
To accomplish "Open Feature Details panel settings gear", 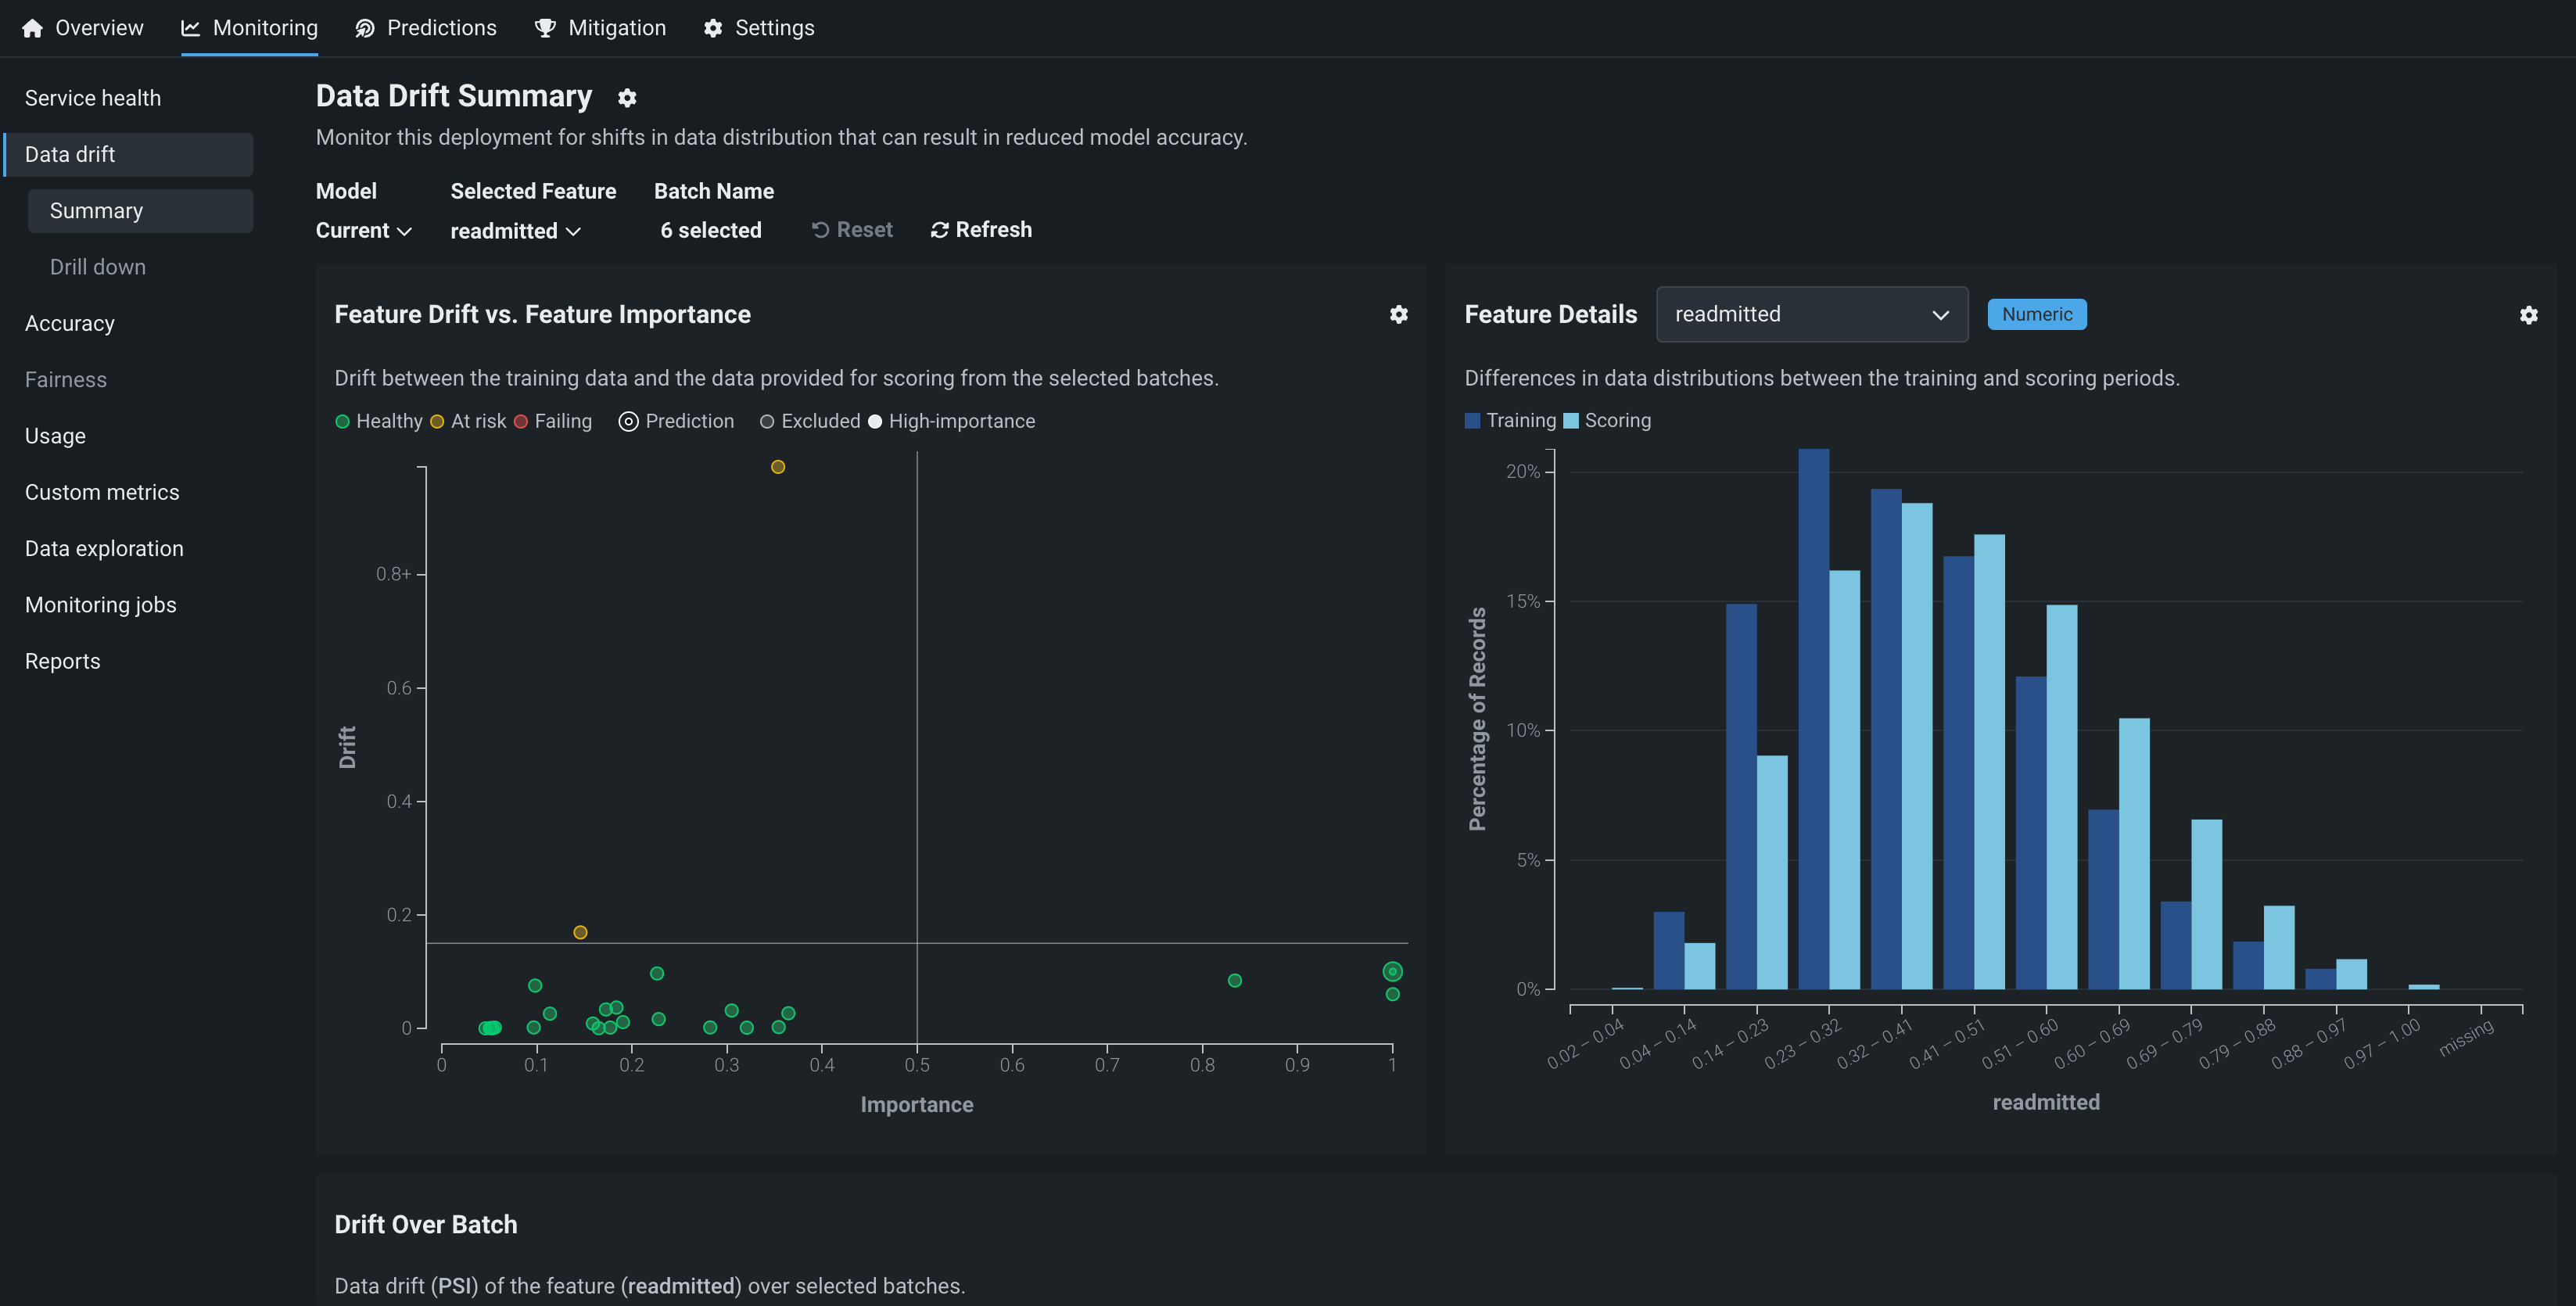I will click(x=2528, y=315).
